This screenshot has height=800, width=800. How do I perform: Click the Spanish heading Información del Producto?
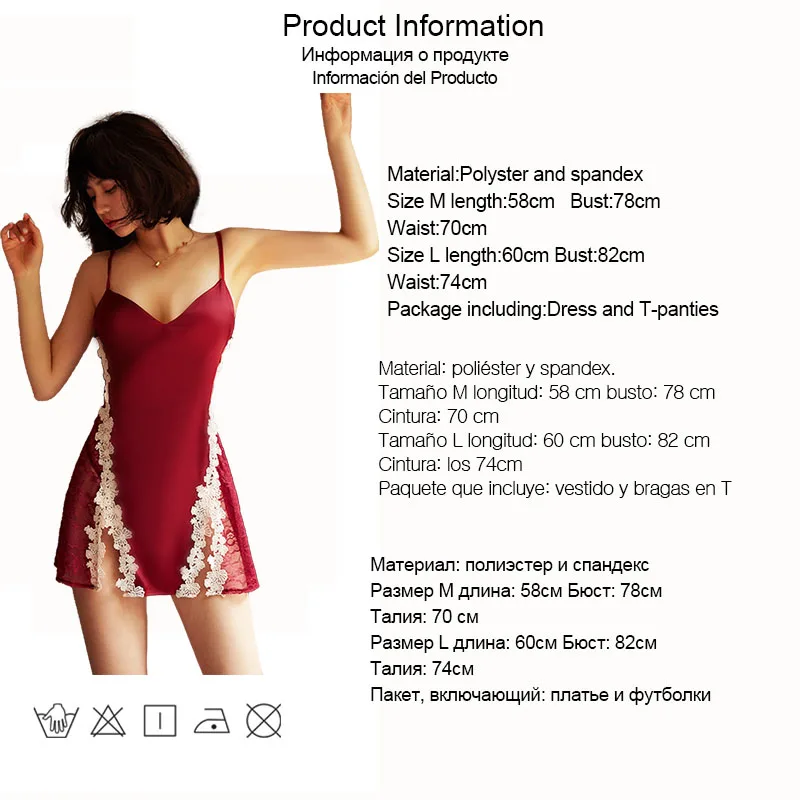(405, 78)
